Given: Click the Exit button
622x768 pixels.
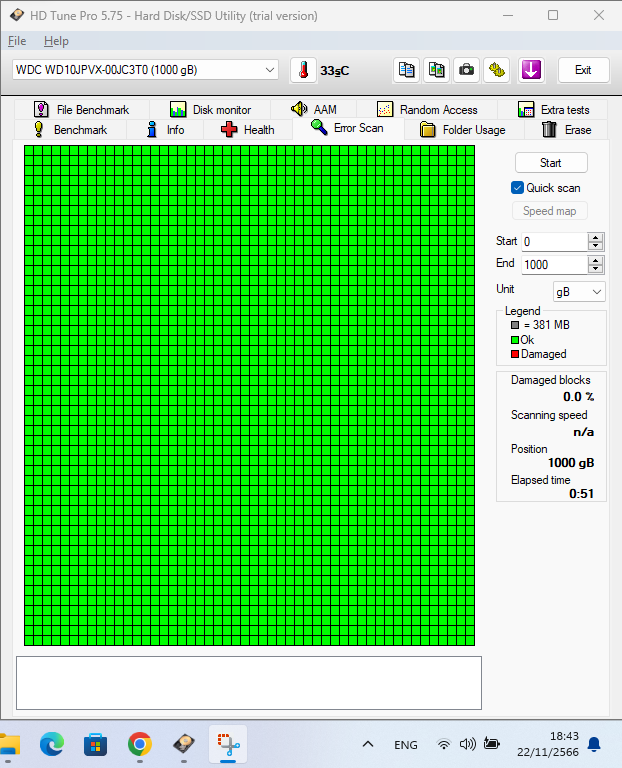Looking at the screenshot, I should coord(583,70).
